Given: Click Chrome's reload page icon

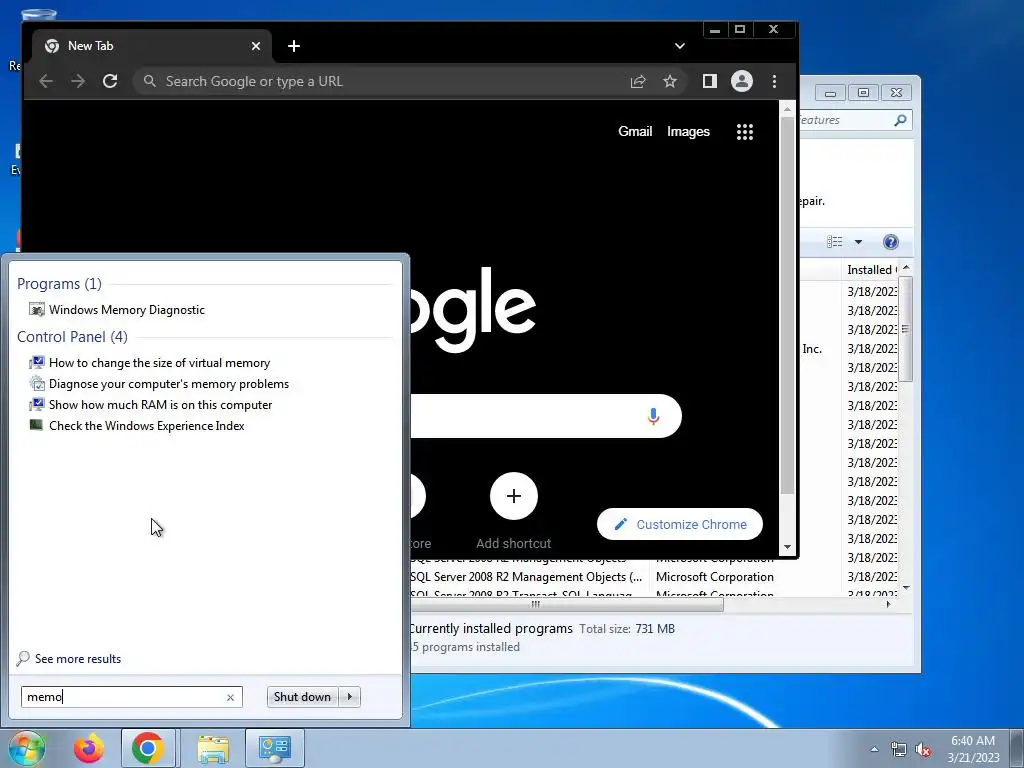Looking at the screenshot, I should (x=110, y=81).
